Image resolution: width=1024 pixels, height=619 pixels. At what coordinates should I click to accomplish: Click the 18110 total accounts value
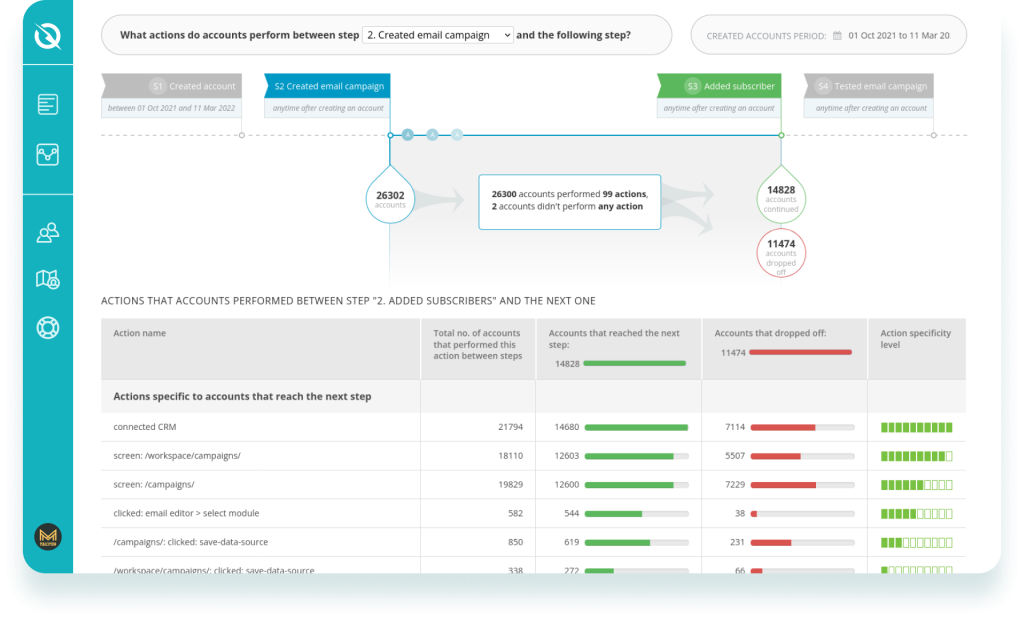[x=511, y=456]
